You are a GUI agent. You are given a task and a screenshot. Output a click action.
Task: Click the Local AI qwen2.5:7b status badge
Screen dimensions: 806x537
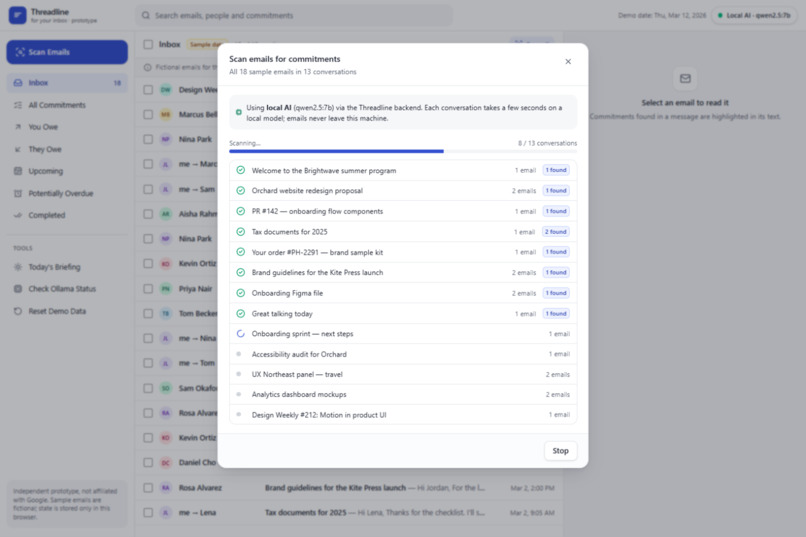tap(754, 15)
